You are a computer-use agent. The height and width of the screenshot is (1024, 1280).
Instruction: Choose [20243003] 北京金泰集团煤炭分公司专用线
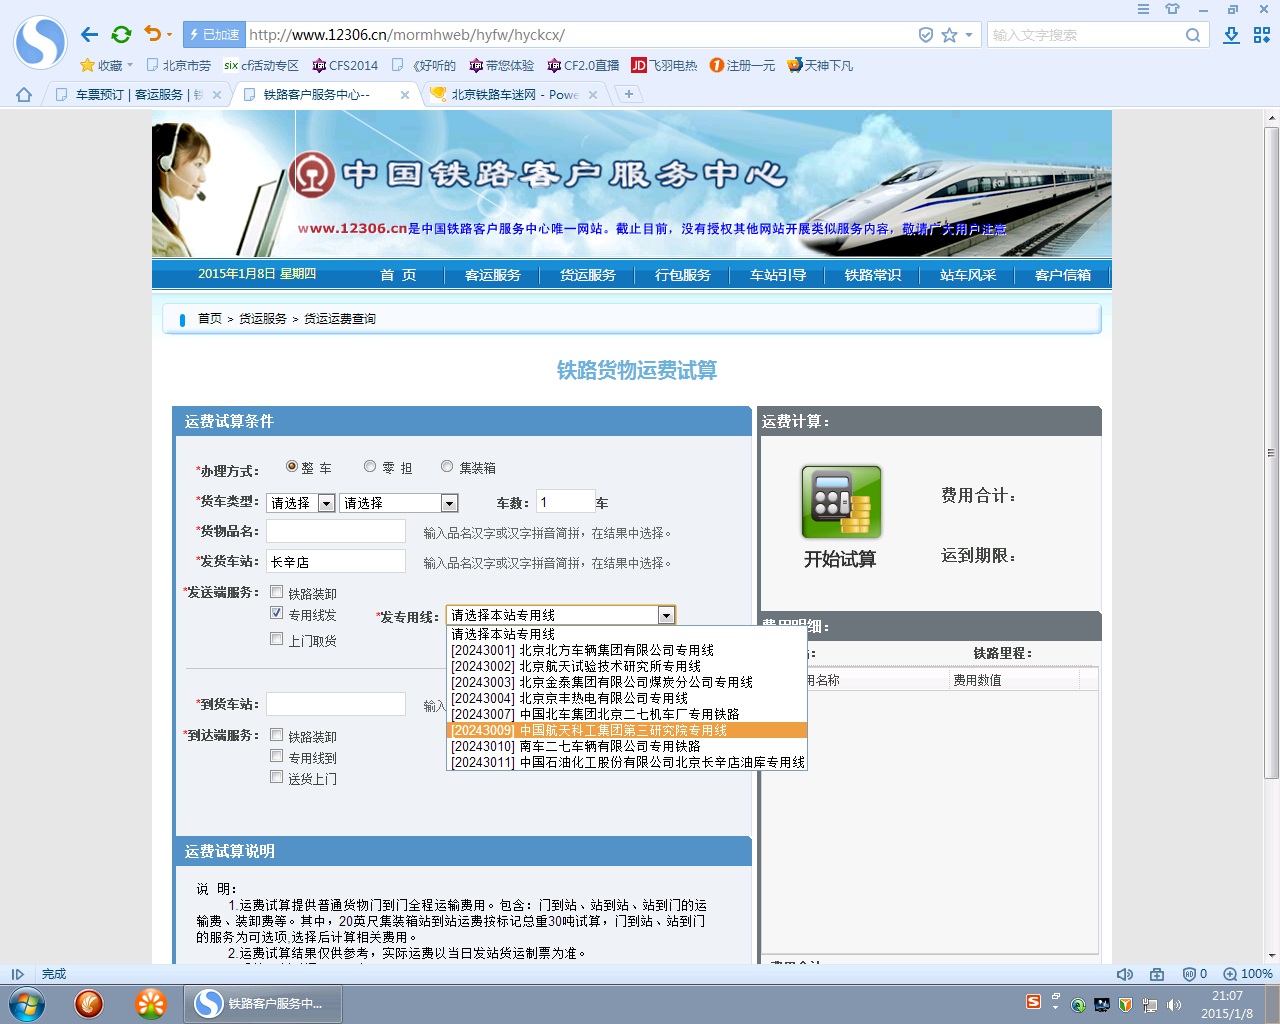(x=627, y=682)
